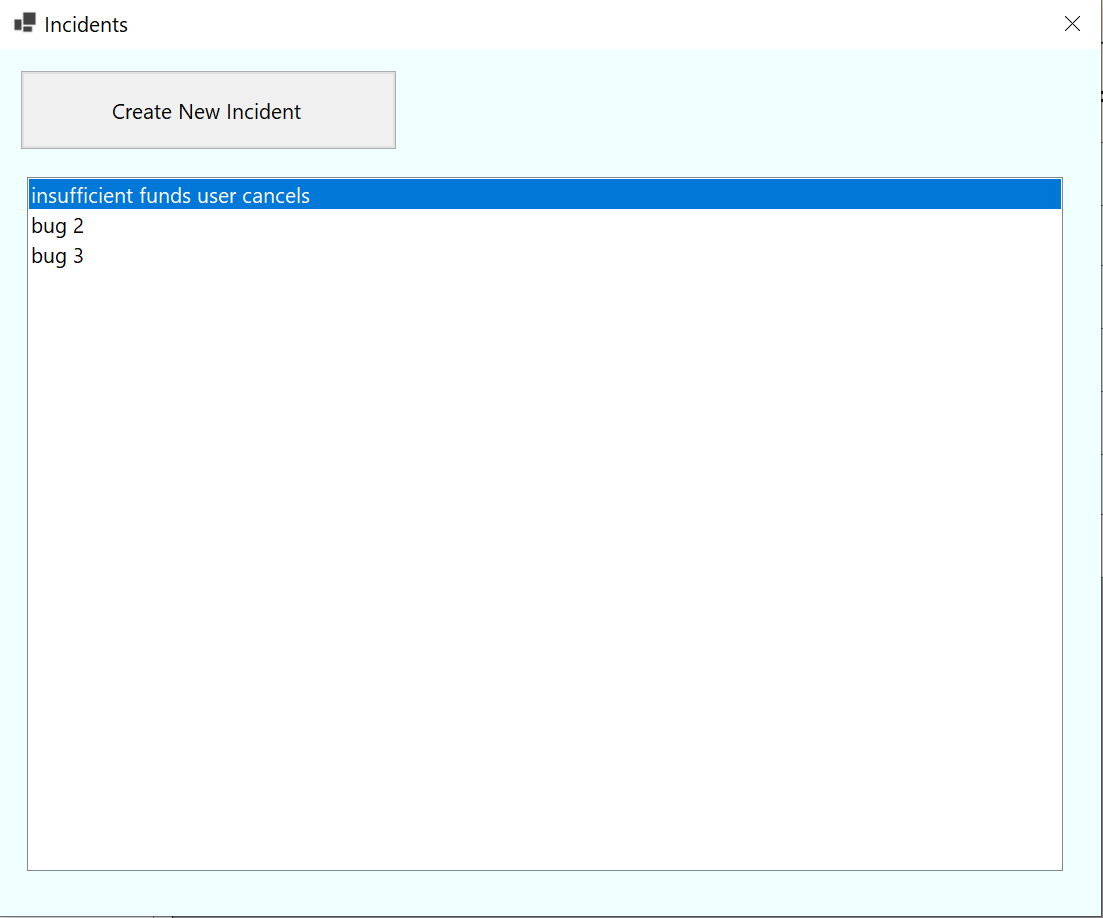Click empty space right of 'bug 2' row
The image size is (1103, 918).
point(600,226)
